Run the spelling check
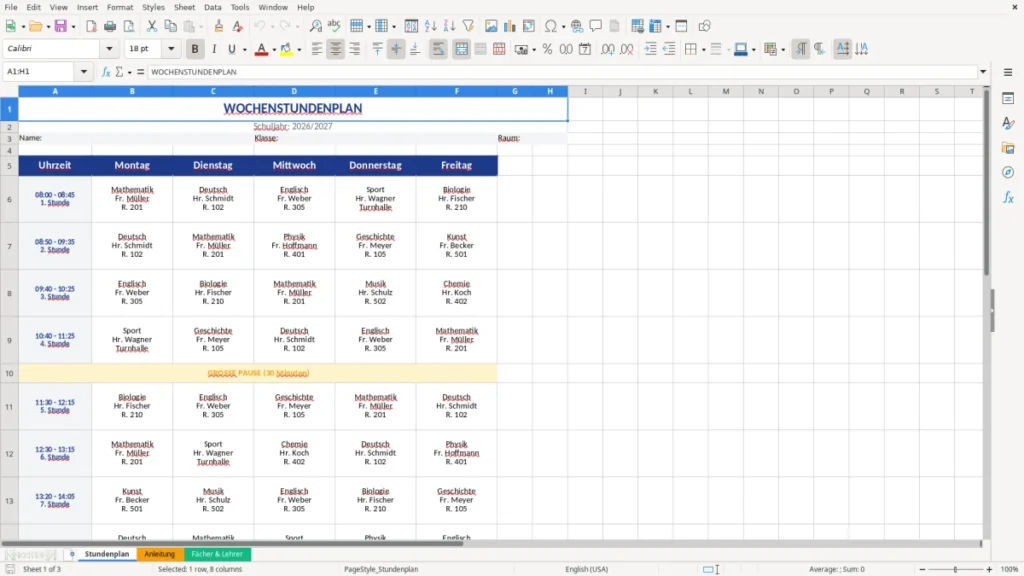 [x=334, y=26]
